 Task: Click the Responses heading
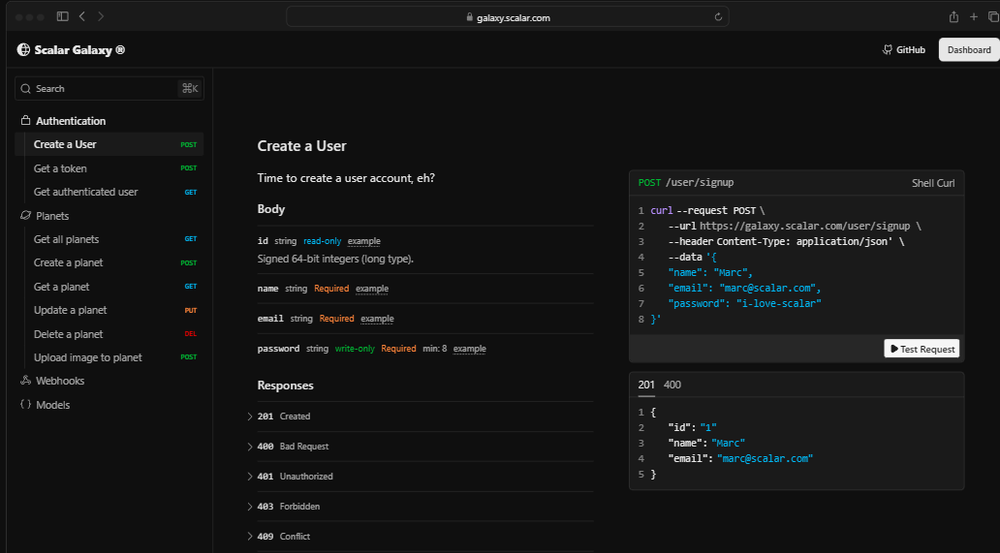click(x=285, y=385)
